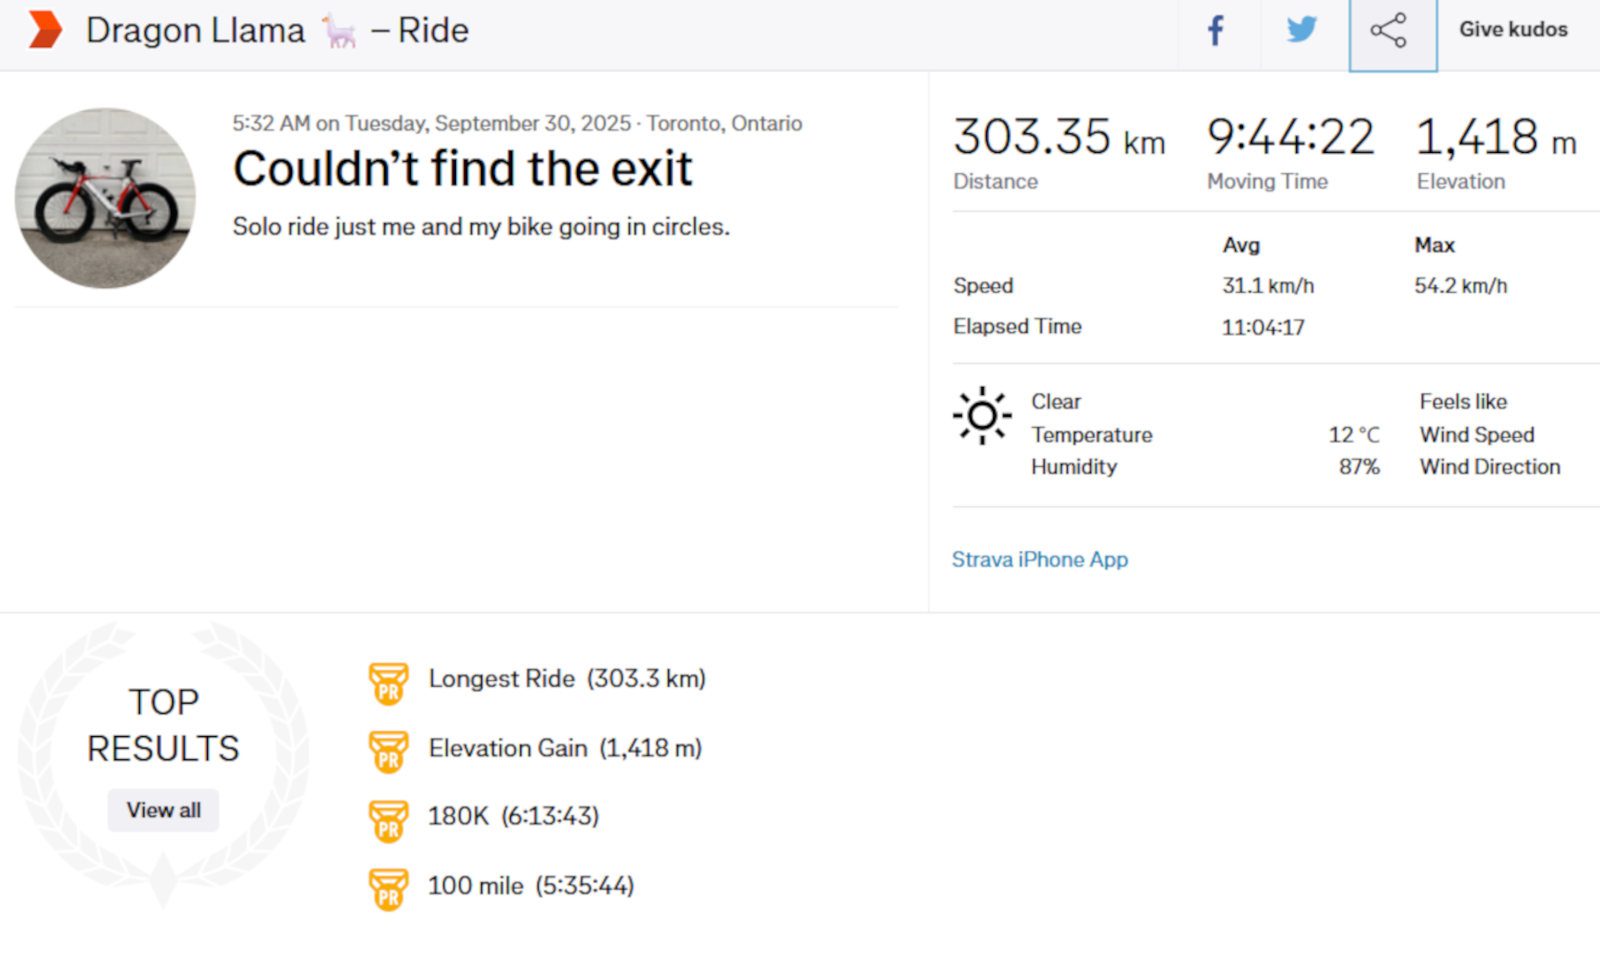Open the Strava iPhone App link
The height and width of the screenshot is (960, 1600).
pos(1039,559)
